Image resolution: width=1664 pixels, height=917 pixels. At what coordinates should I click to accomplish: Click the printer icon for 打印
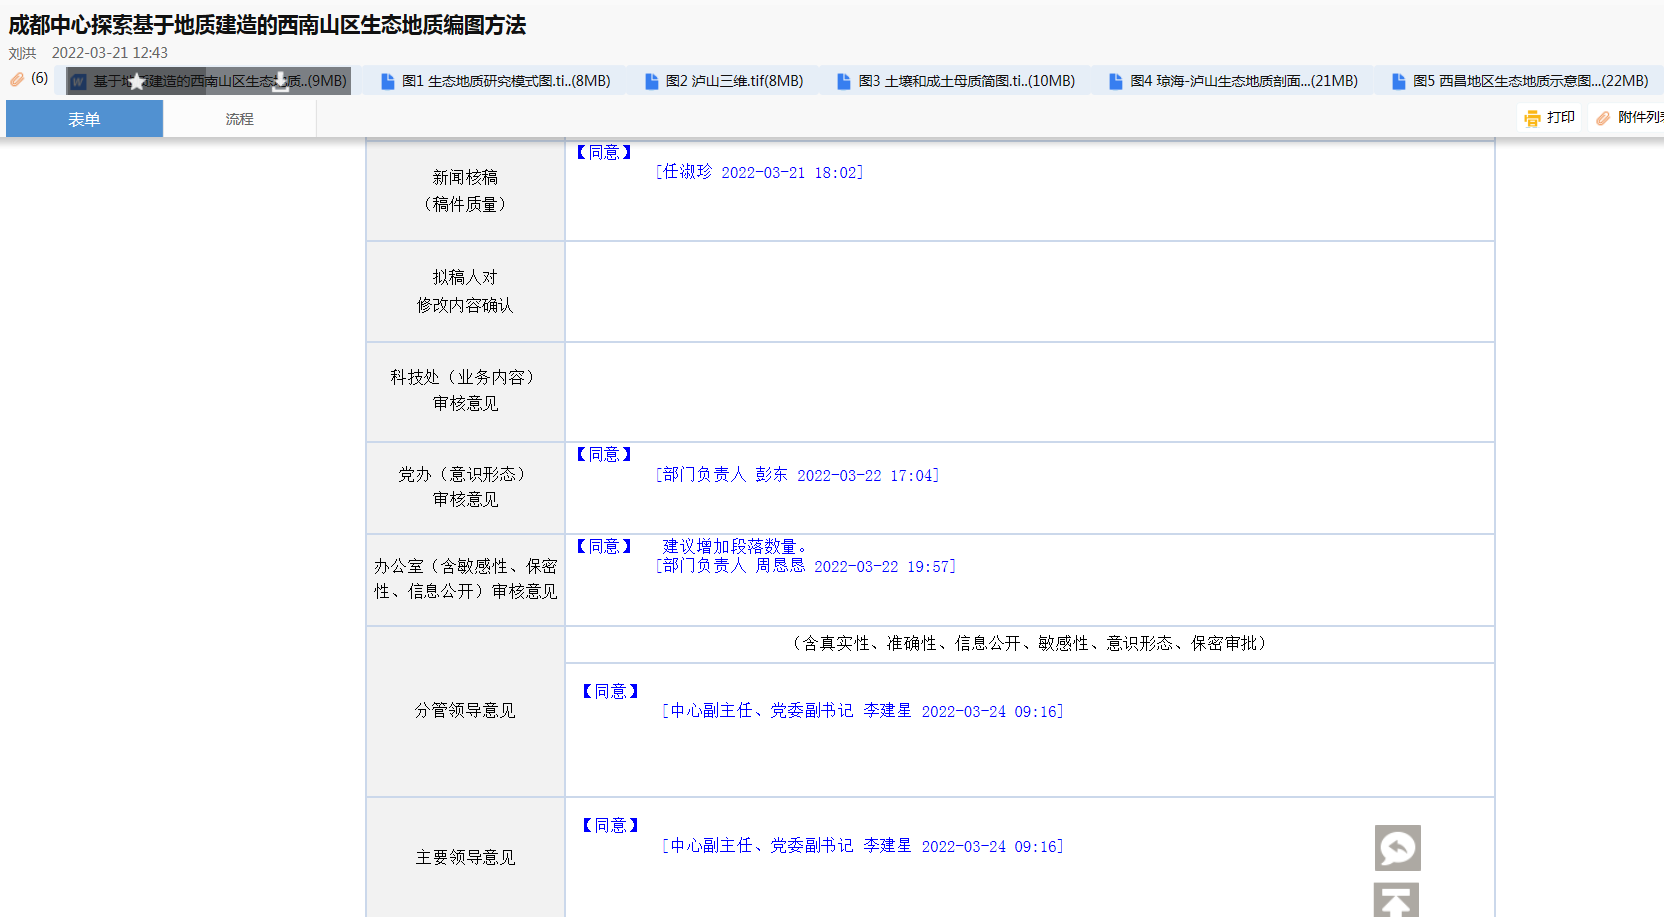coord(1532,118)
